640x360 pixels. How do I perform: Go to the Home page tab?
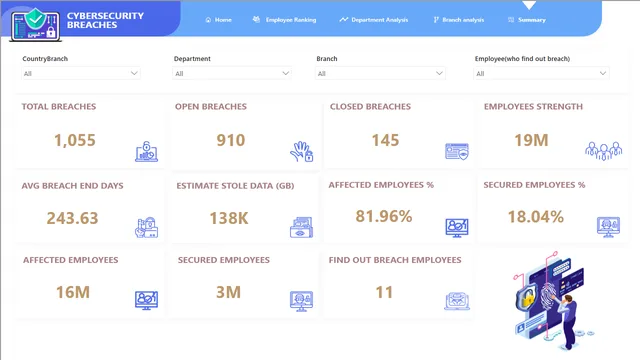coord(218,20)
